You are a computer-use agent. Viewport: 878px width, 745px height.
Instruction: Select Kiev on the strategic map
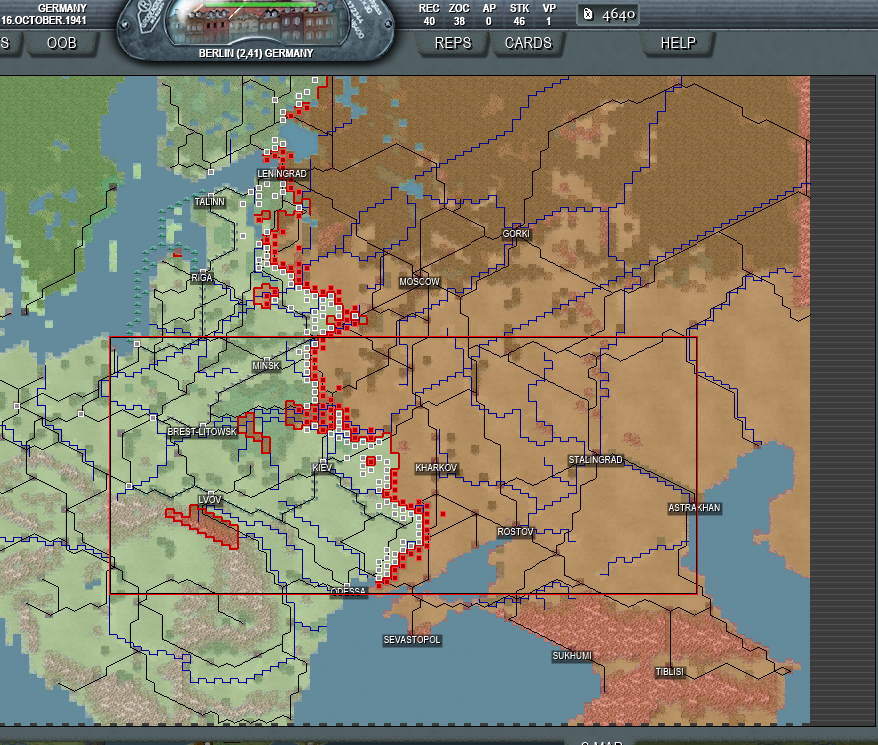click(322, 468)
